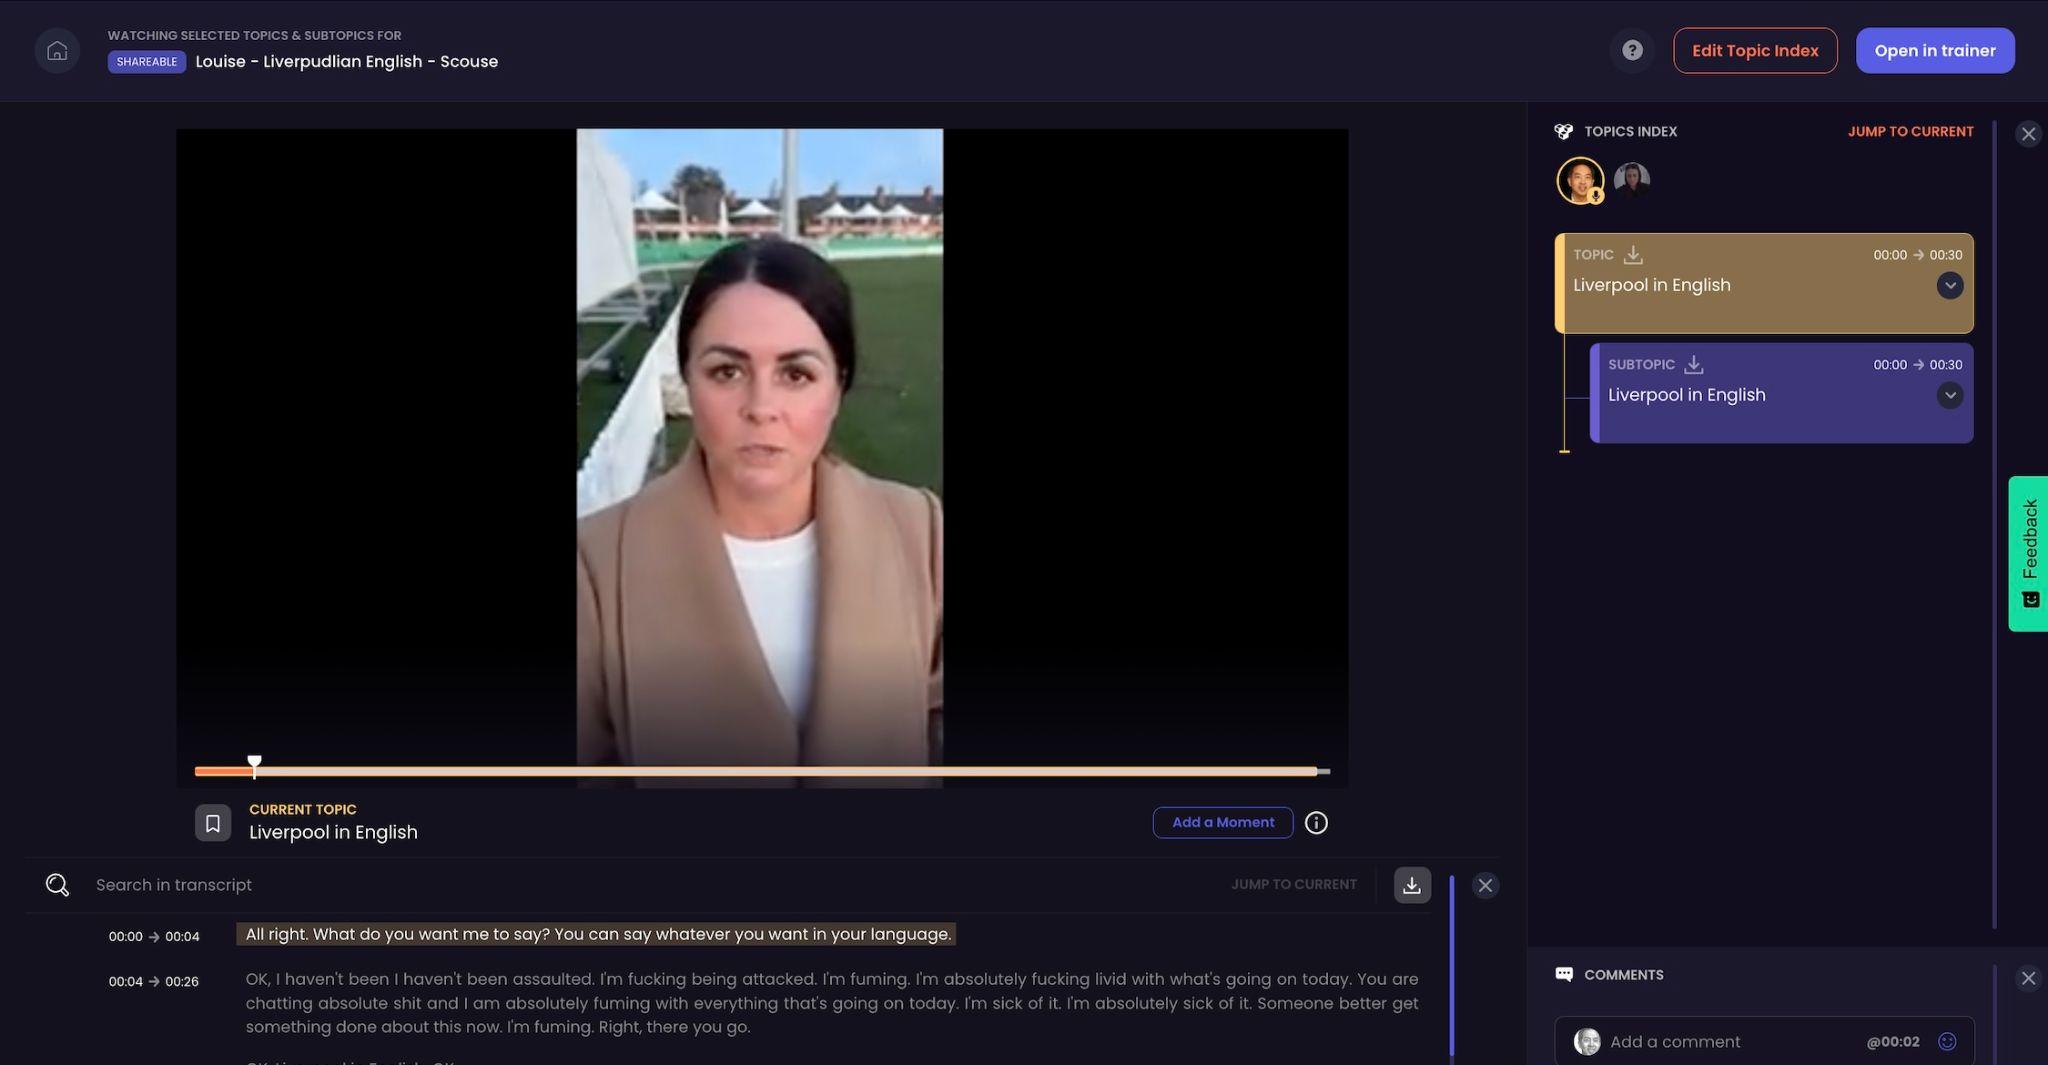Screen dimensions: 2048x1065
Task: Click the user avatar in the comment box
Action: point(1587,1042)
